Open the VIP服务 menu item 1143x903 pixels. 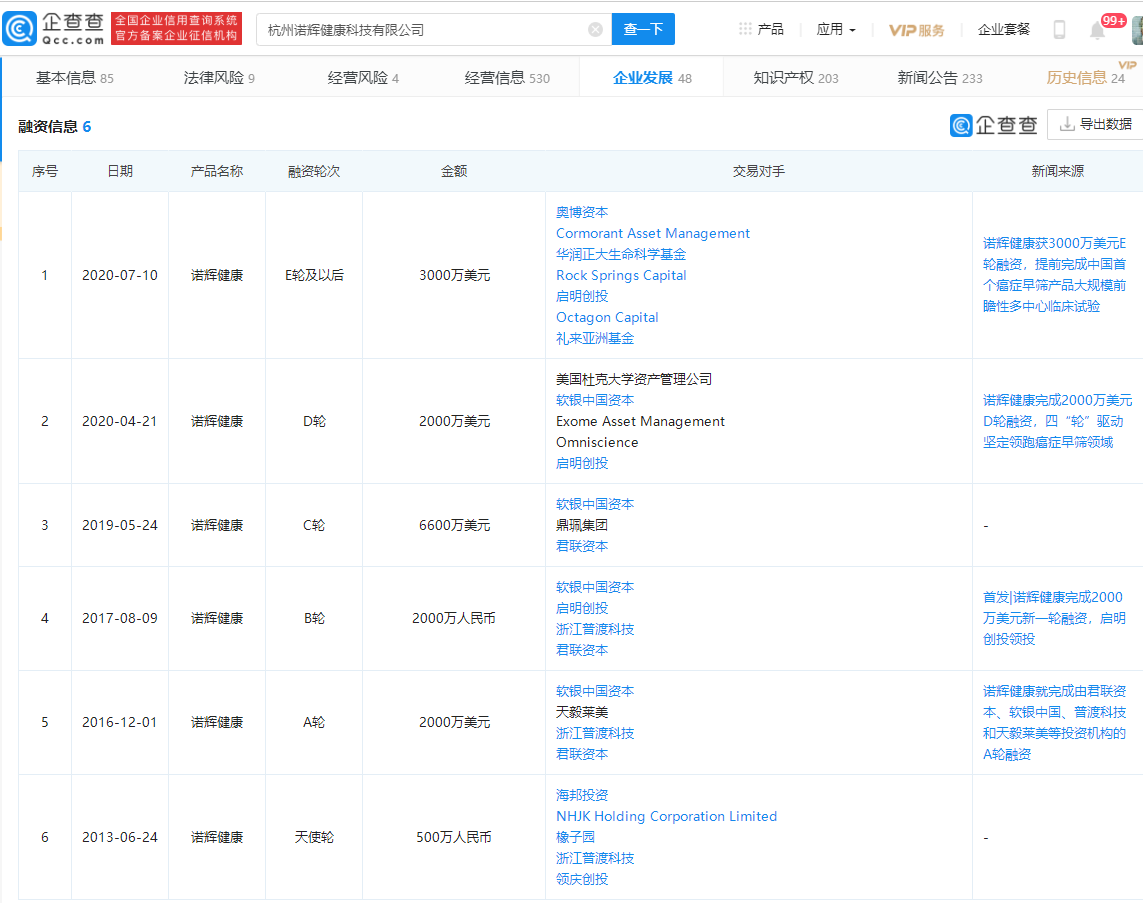(x=916, y=30)
